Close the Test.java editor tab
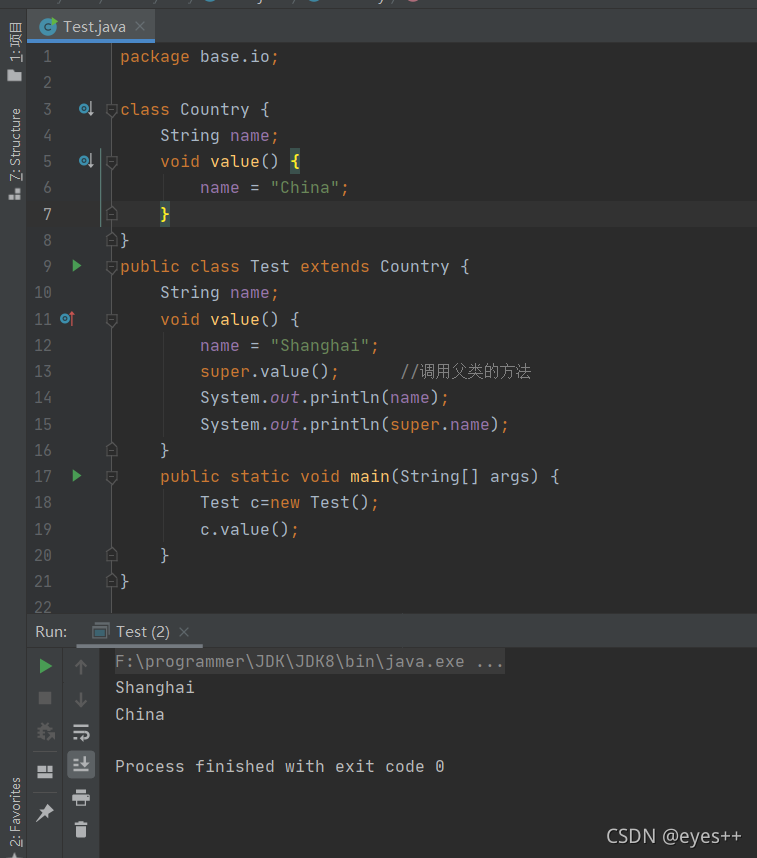The height and width of the screenshot is (858, 757). coord(140,26)
